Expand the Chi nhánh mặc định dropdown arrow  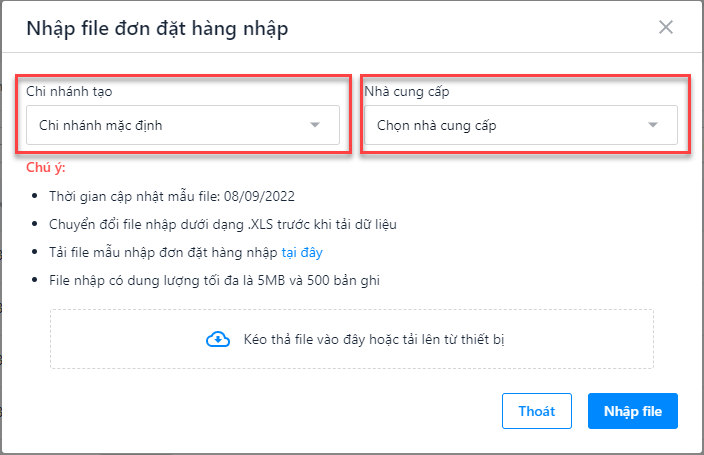[x=315, y=125]
